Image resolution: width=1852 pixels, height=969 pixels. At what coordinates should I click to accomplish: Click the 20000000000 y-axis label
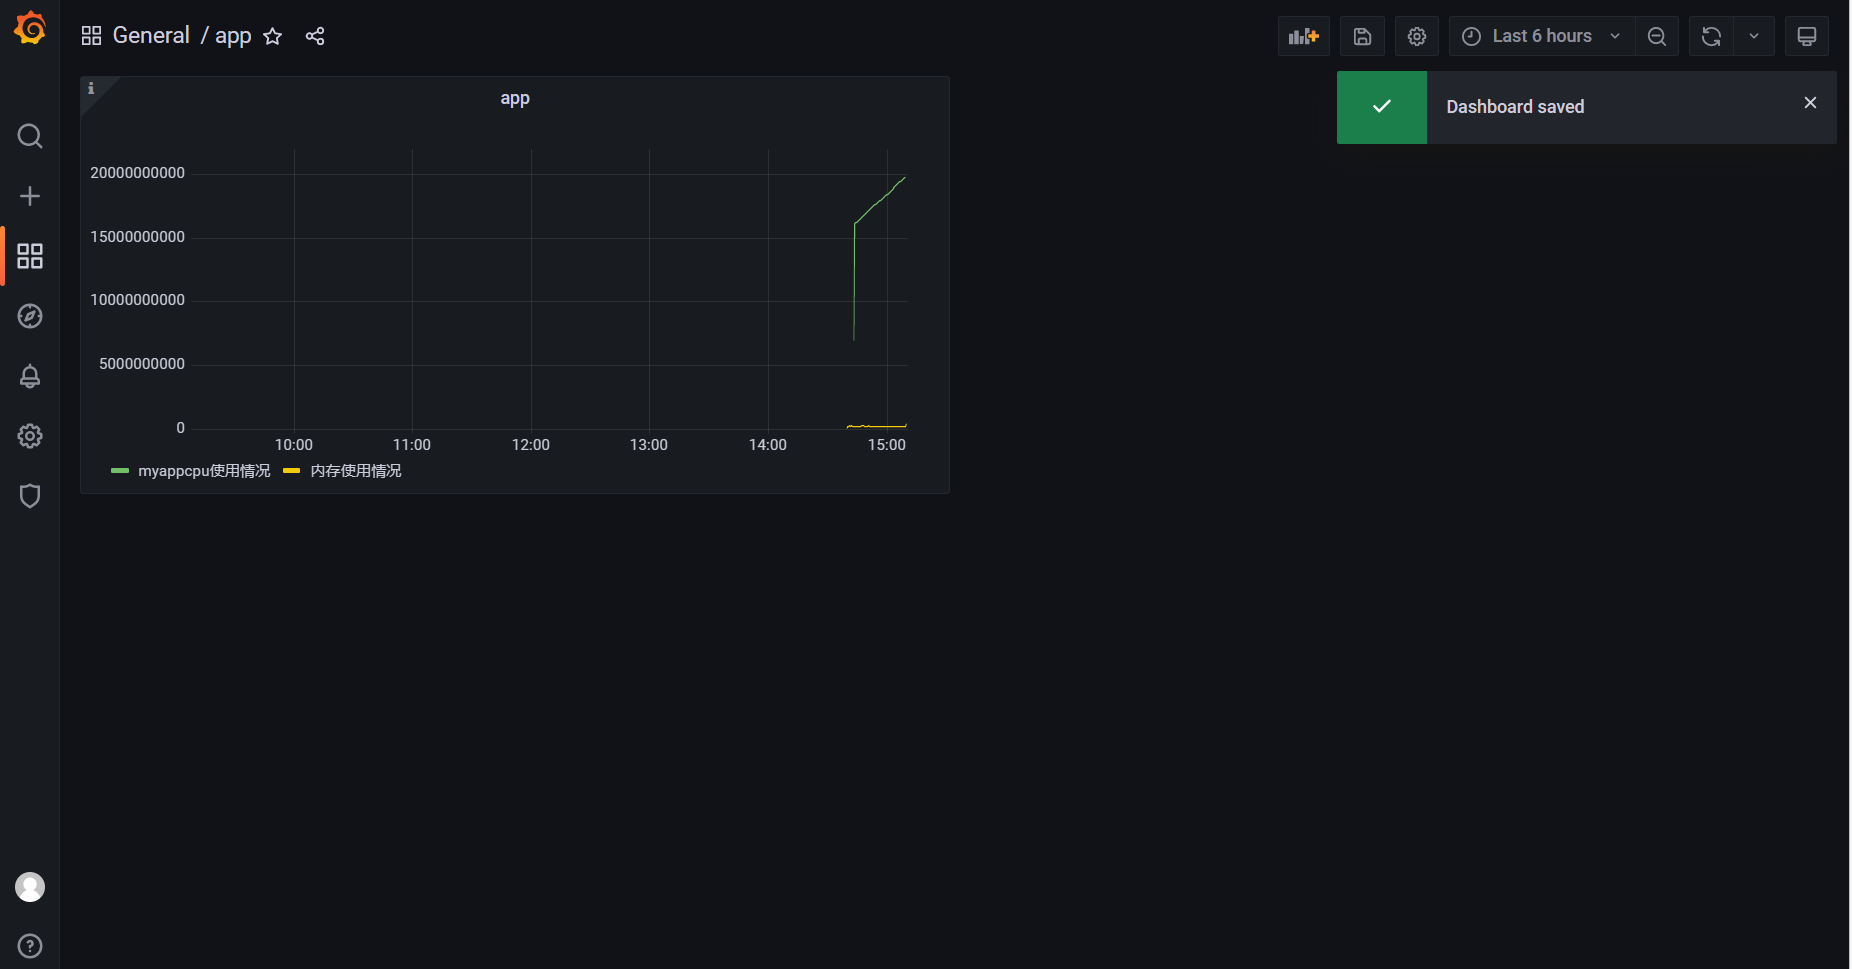(x=138, y=173)
